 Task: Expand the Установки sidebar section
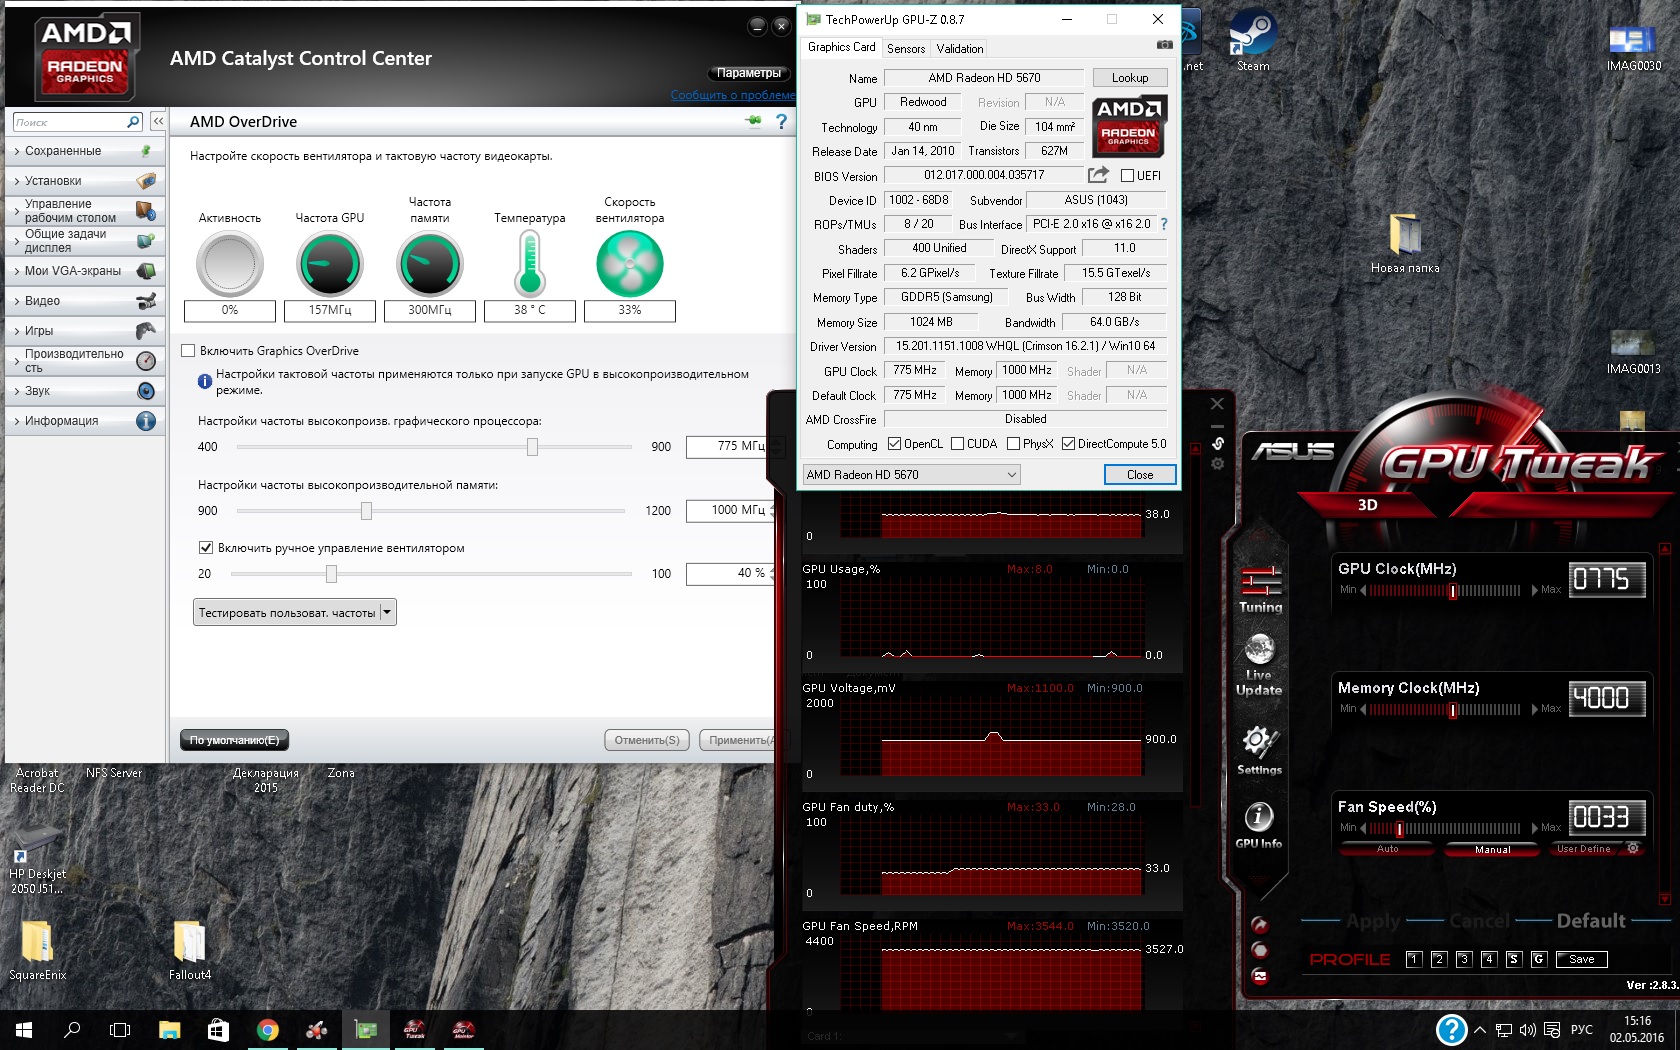pyautogui.click(x=85, y=181)
